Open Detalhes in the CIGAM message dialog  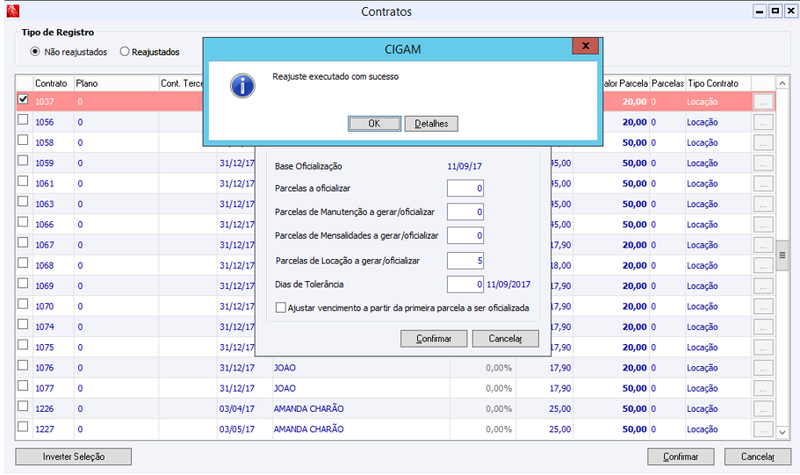pyautogui.click(x=431, y=123)
